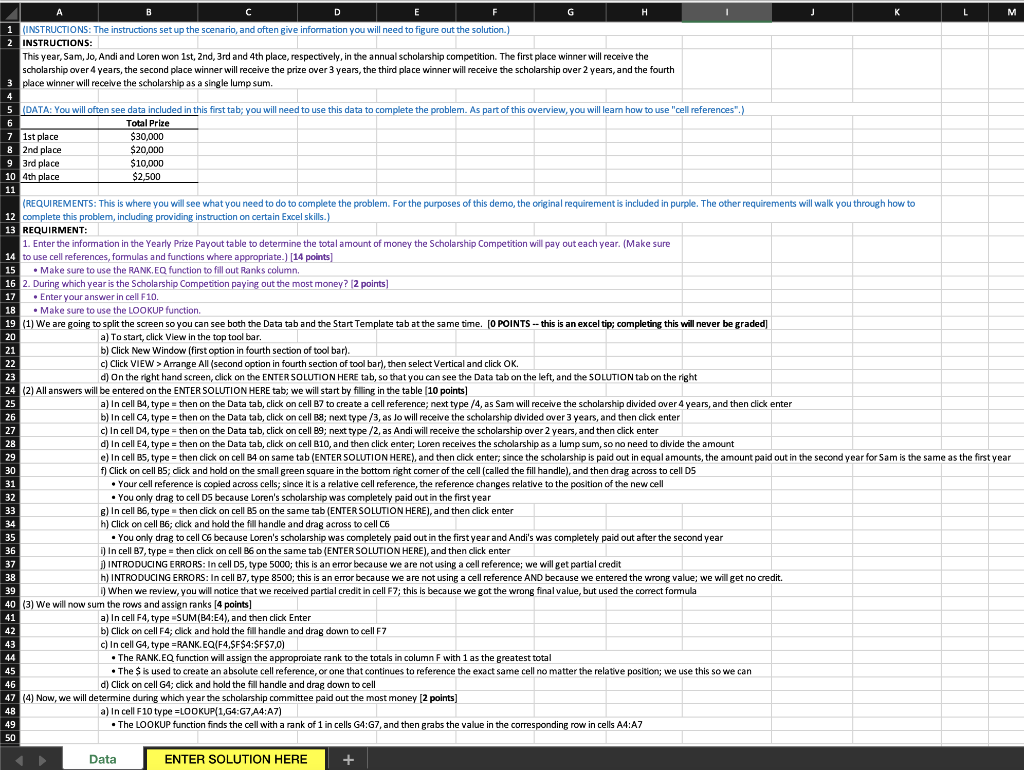Click the 4th place cell
This screenshot has width=1024, height=770.
pos(59,176)
